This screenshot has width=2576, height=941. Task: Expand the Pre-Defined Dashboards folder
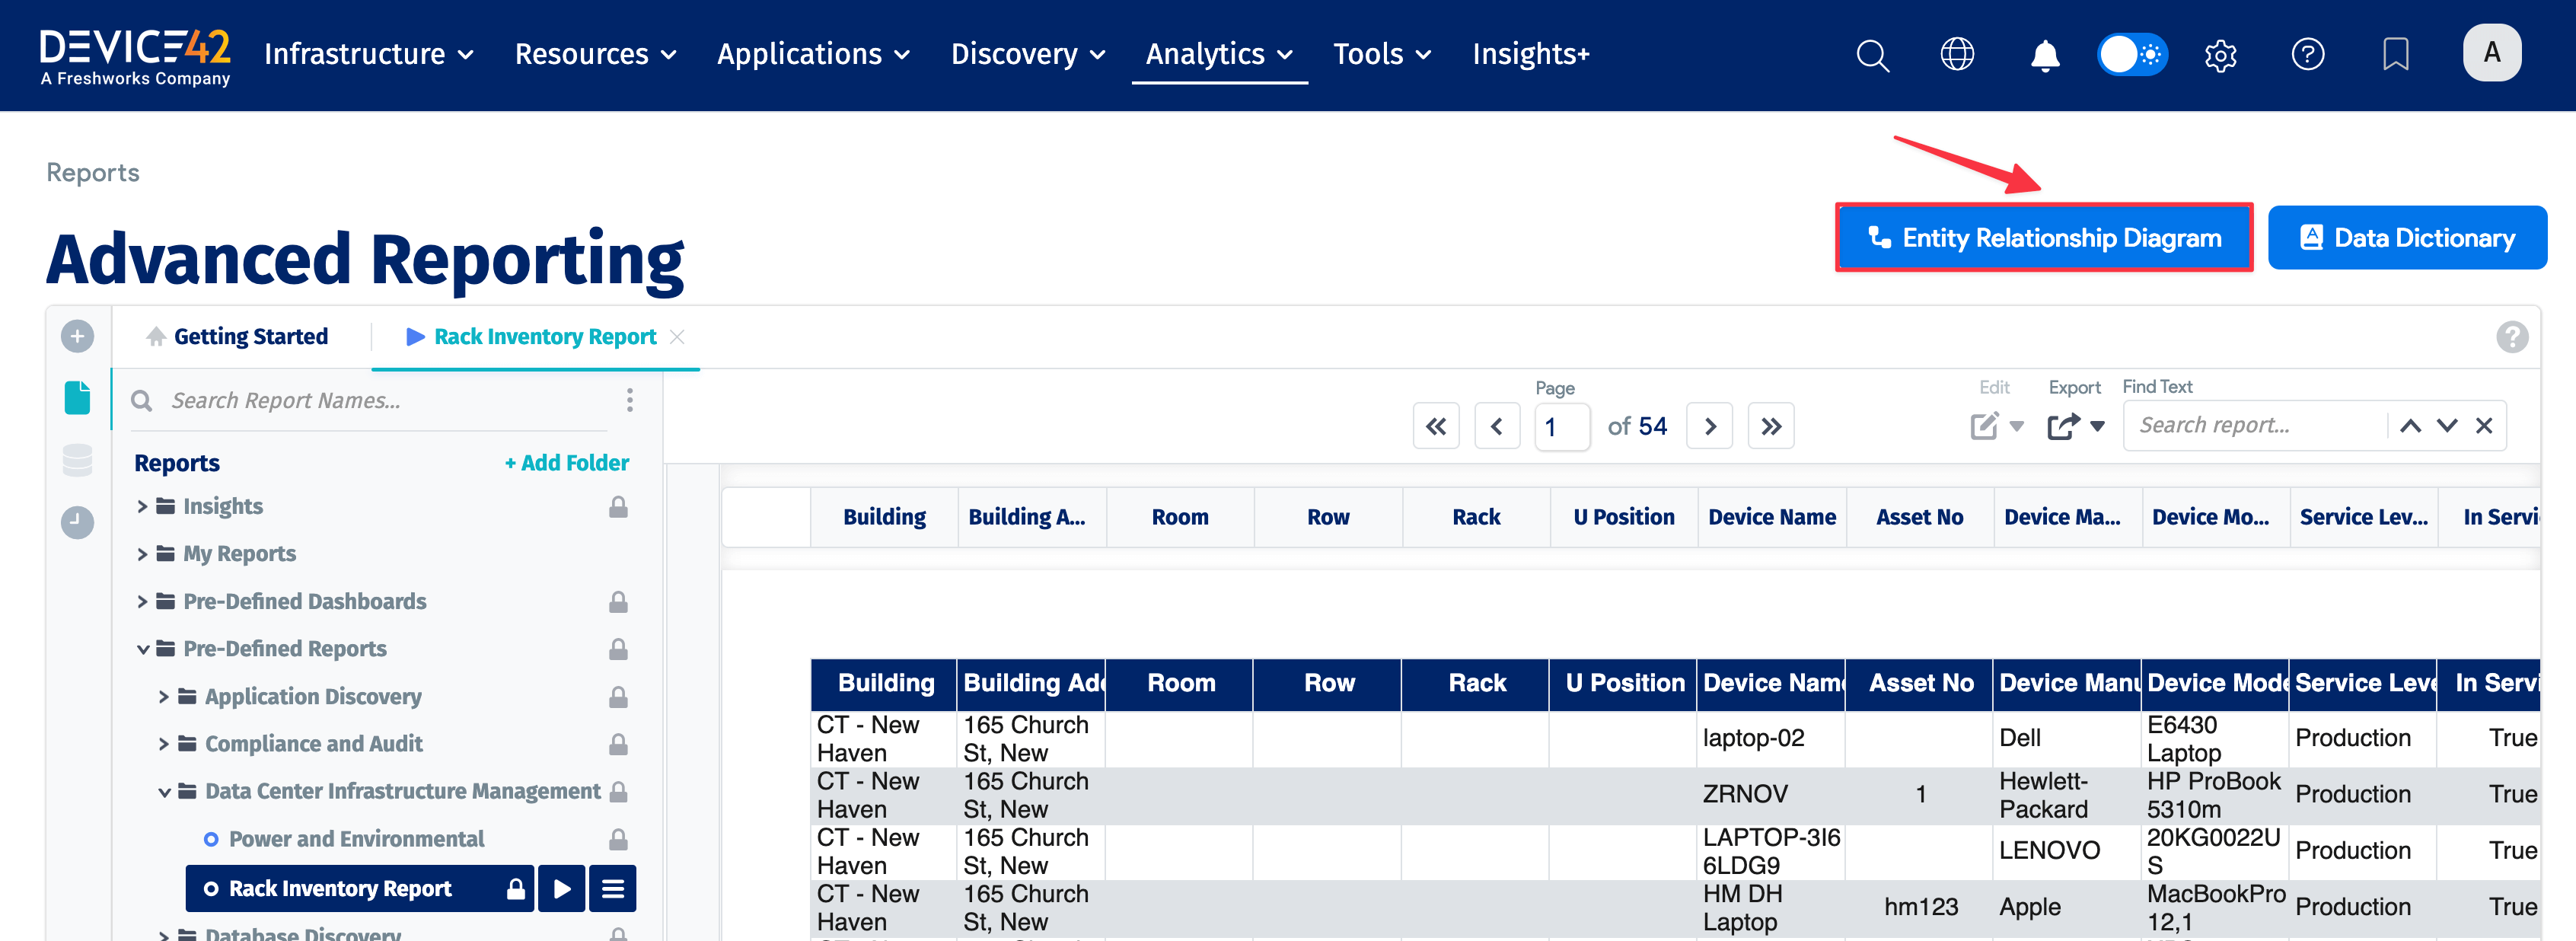pos(141,602)
